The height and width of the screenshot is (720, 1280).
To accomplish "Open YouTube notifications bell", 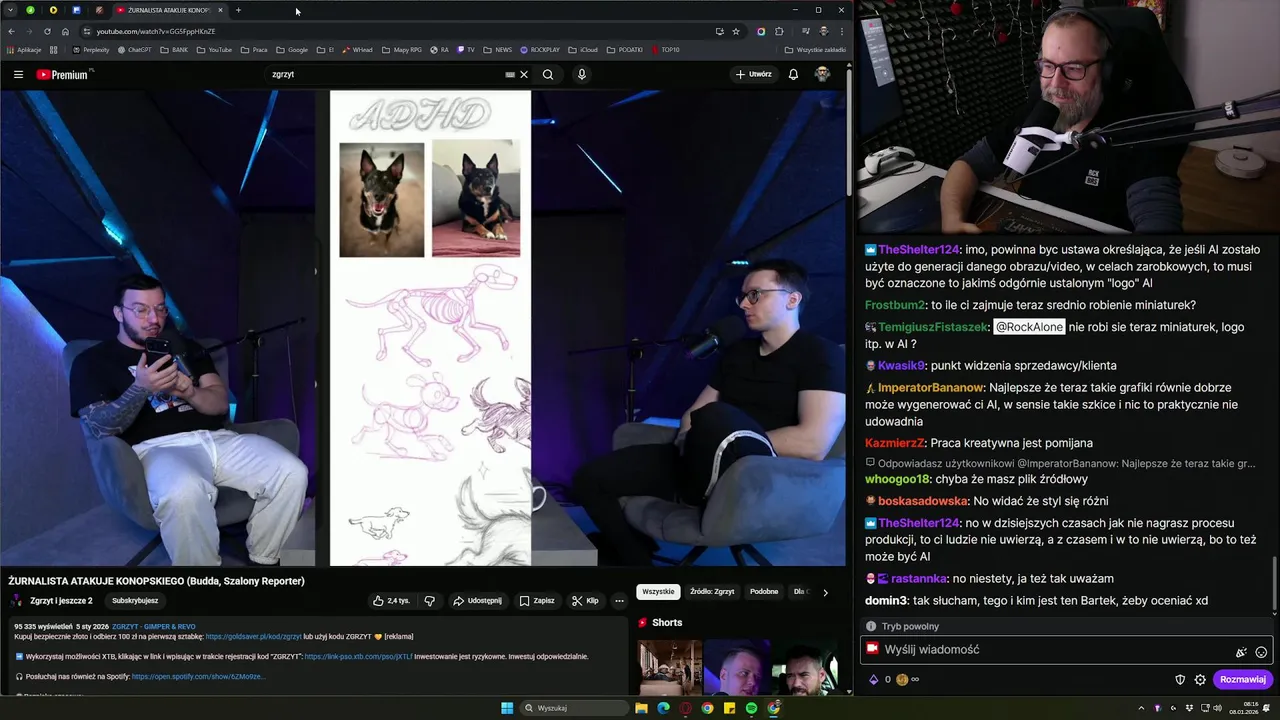I will pos(793,74).
